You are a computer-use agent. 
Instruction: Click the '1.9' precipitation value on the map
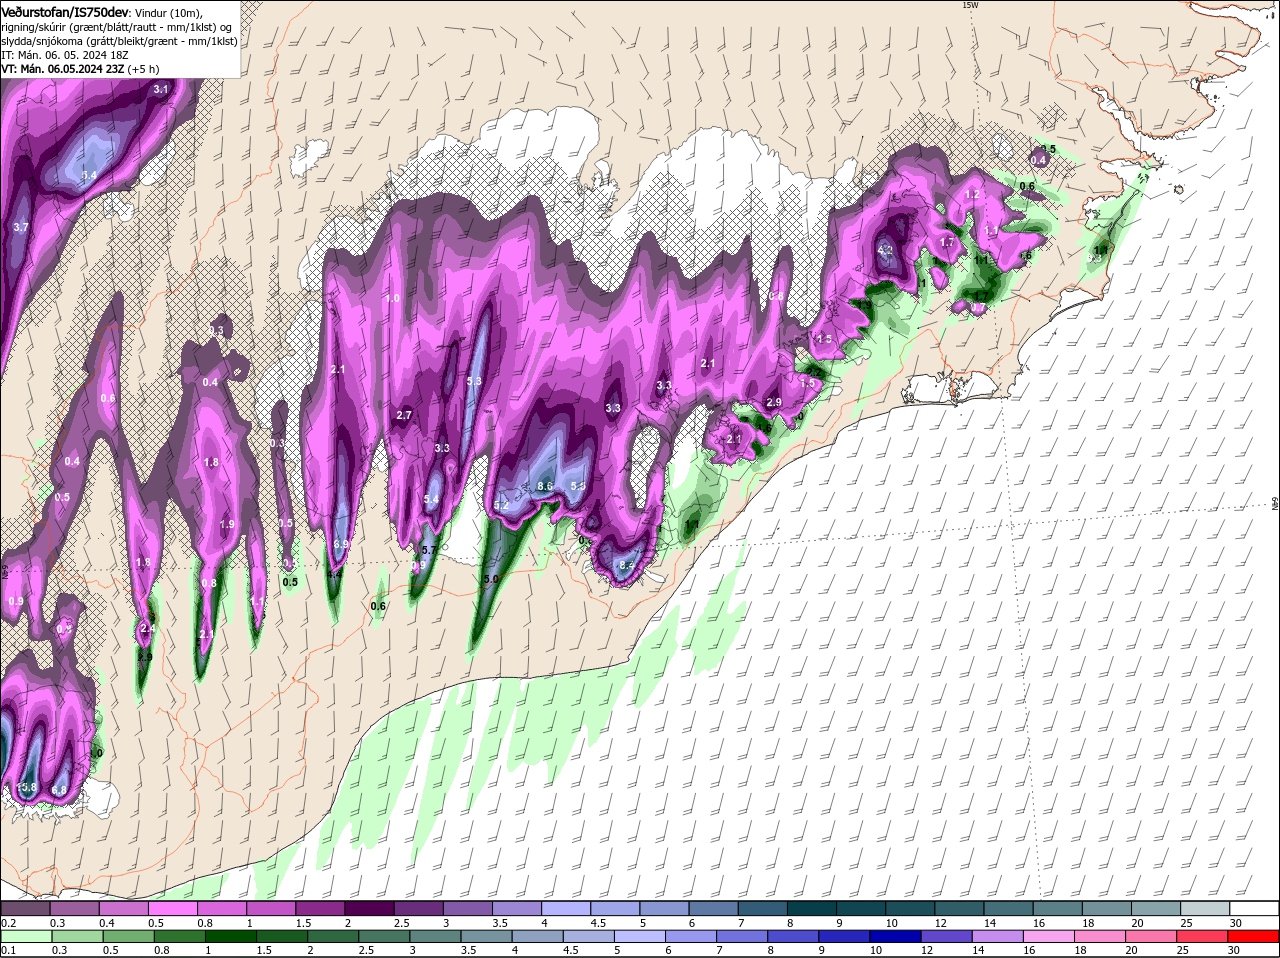tap(227, 524)
